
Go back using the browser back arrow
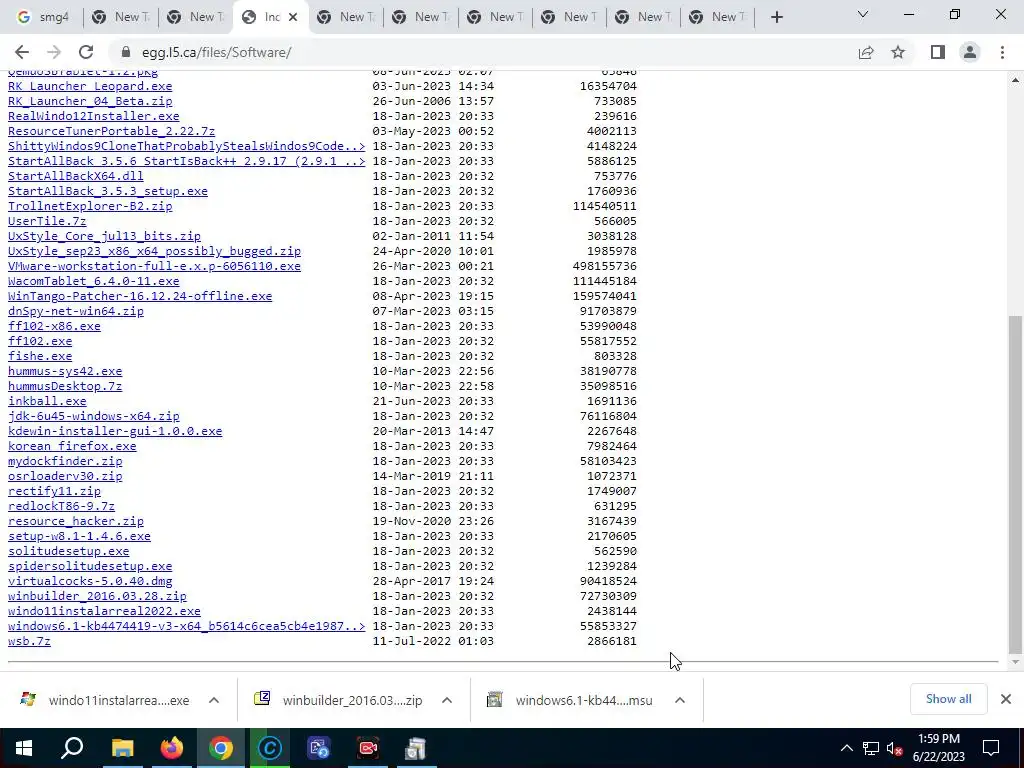[22, 52]
